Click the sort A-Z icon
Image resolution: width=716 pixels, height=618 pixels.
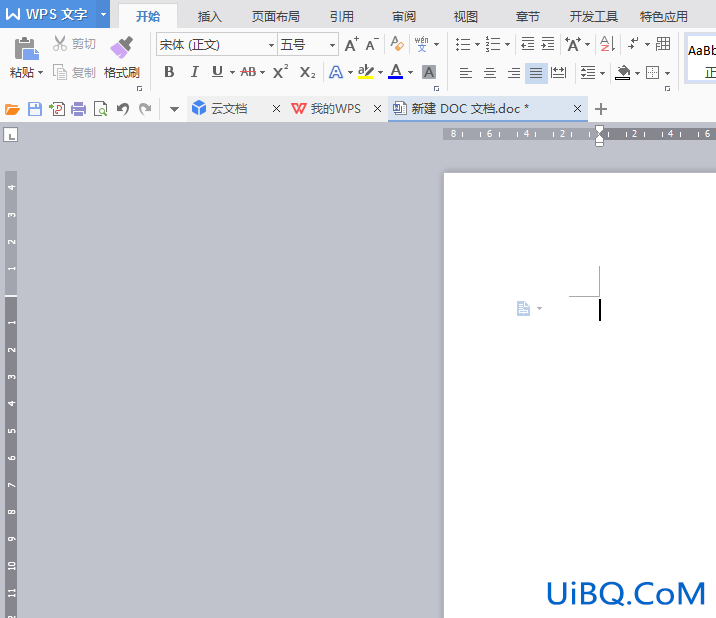tap(607, 44)
